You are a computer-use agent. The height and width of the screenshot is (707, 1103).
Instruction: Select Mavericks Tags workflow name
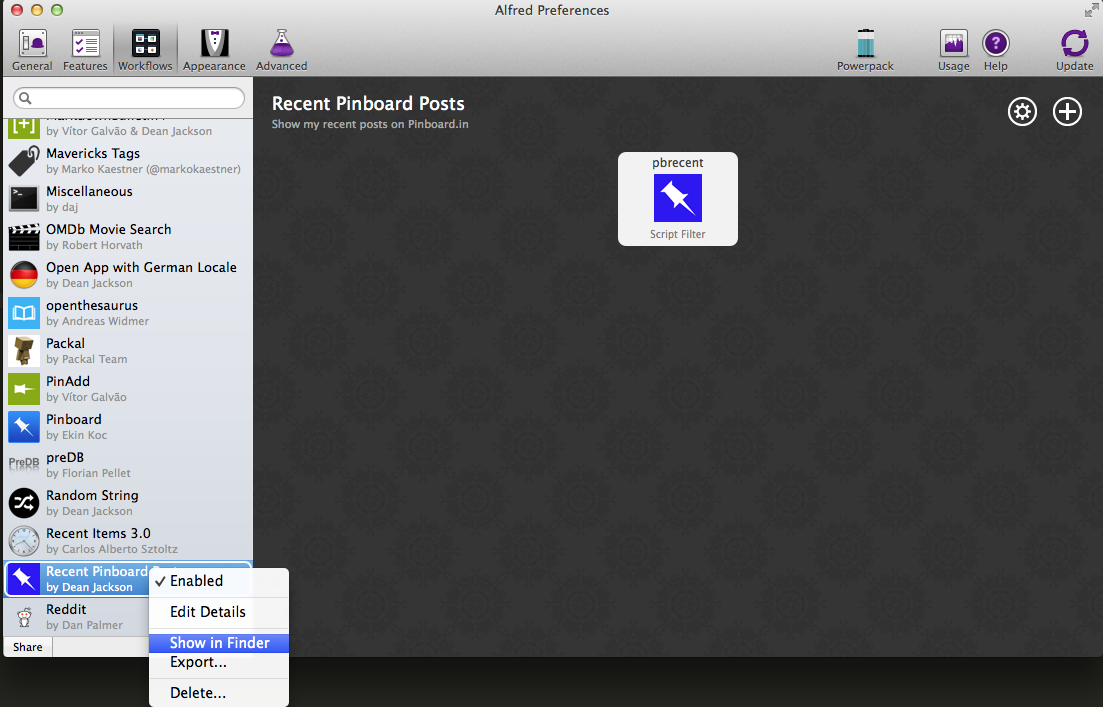tap(93, 153)
